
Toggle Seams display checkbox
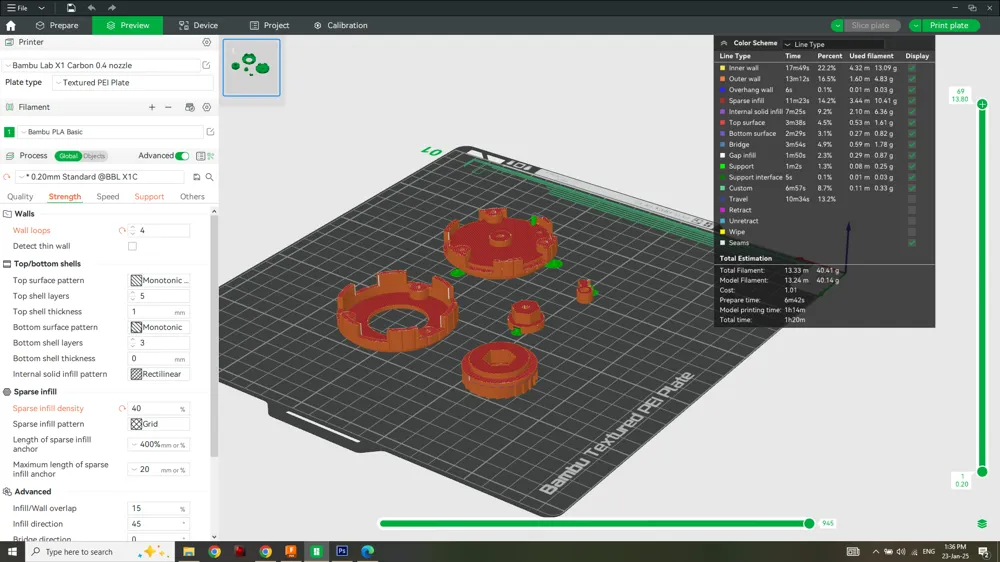click(912, 243)
